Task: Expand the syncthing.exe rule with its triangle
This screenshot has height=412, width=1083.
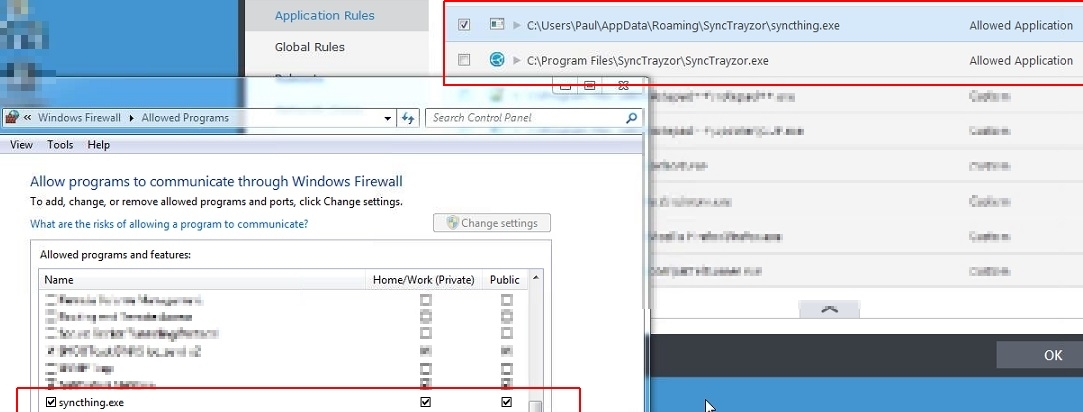Action: 517,26
